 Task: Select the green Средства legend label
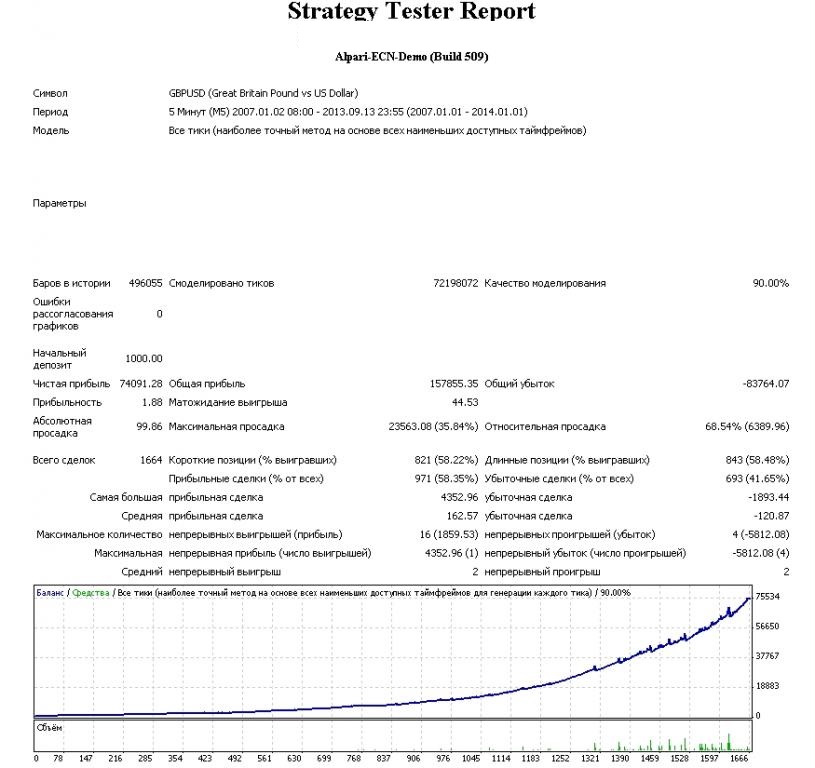pos(91,593)
